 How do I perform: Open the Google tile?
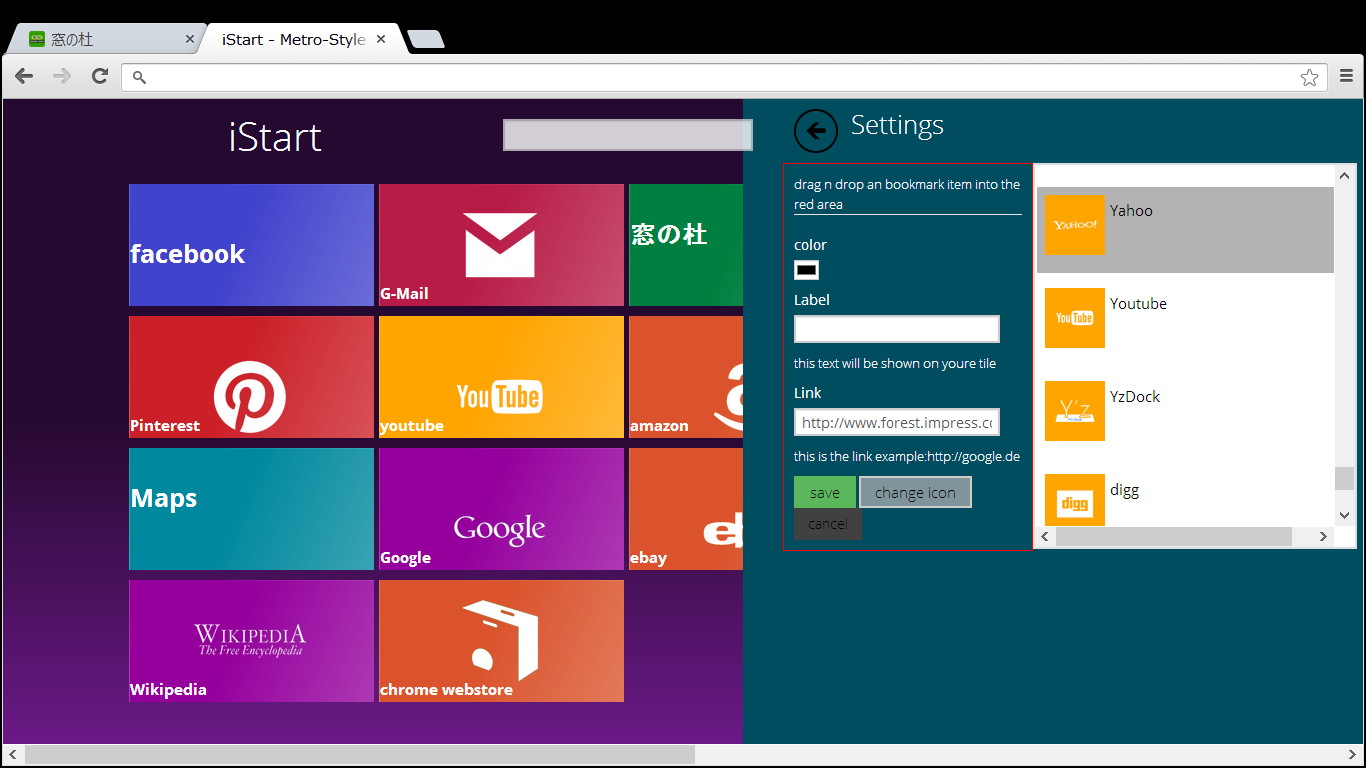click(x=501, y=509)
